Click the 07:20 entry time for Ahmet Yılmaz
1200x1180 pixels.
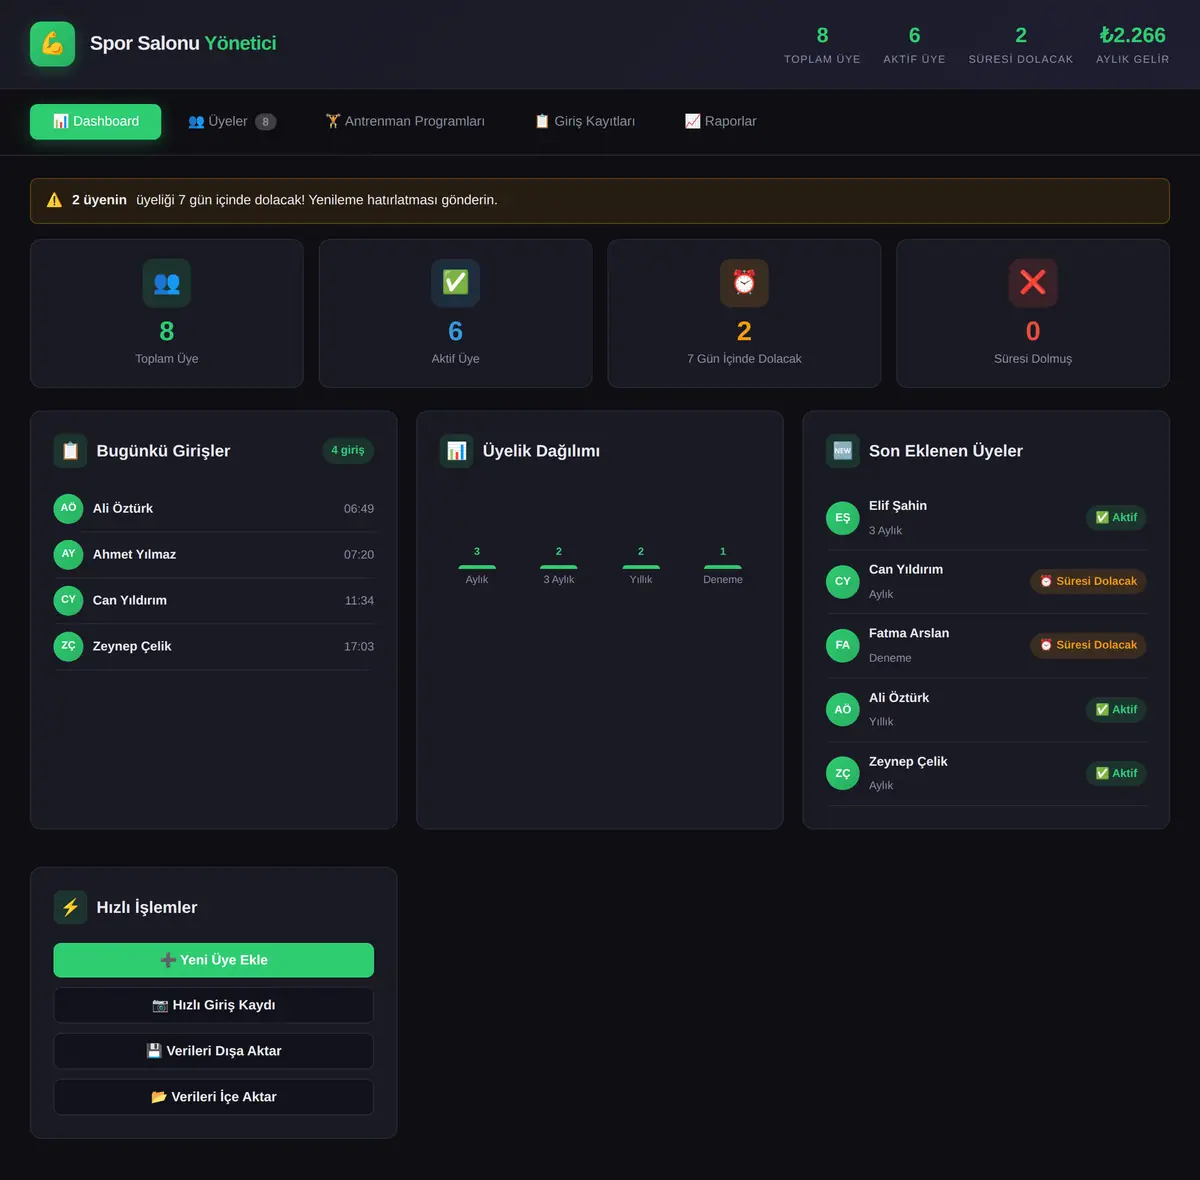pos(359,554)
